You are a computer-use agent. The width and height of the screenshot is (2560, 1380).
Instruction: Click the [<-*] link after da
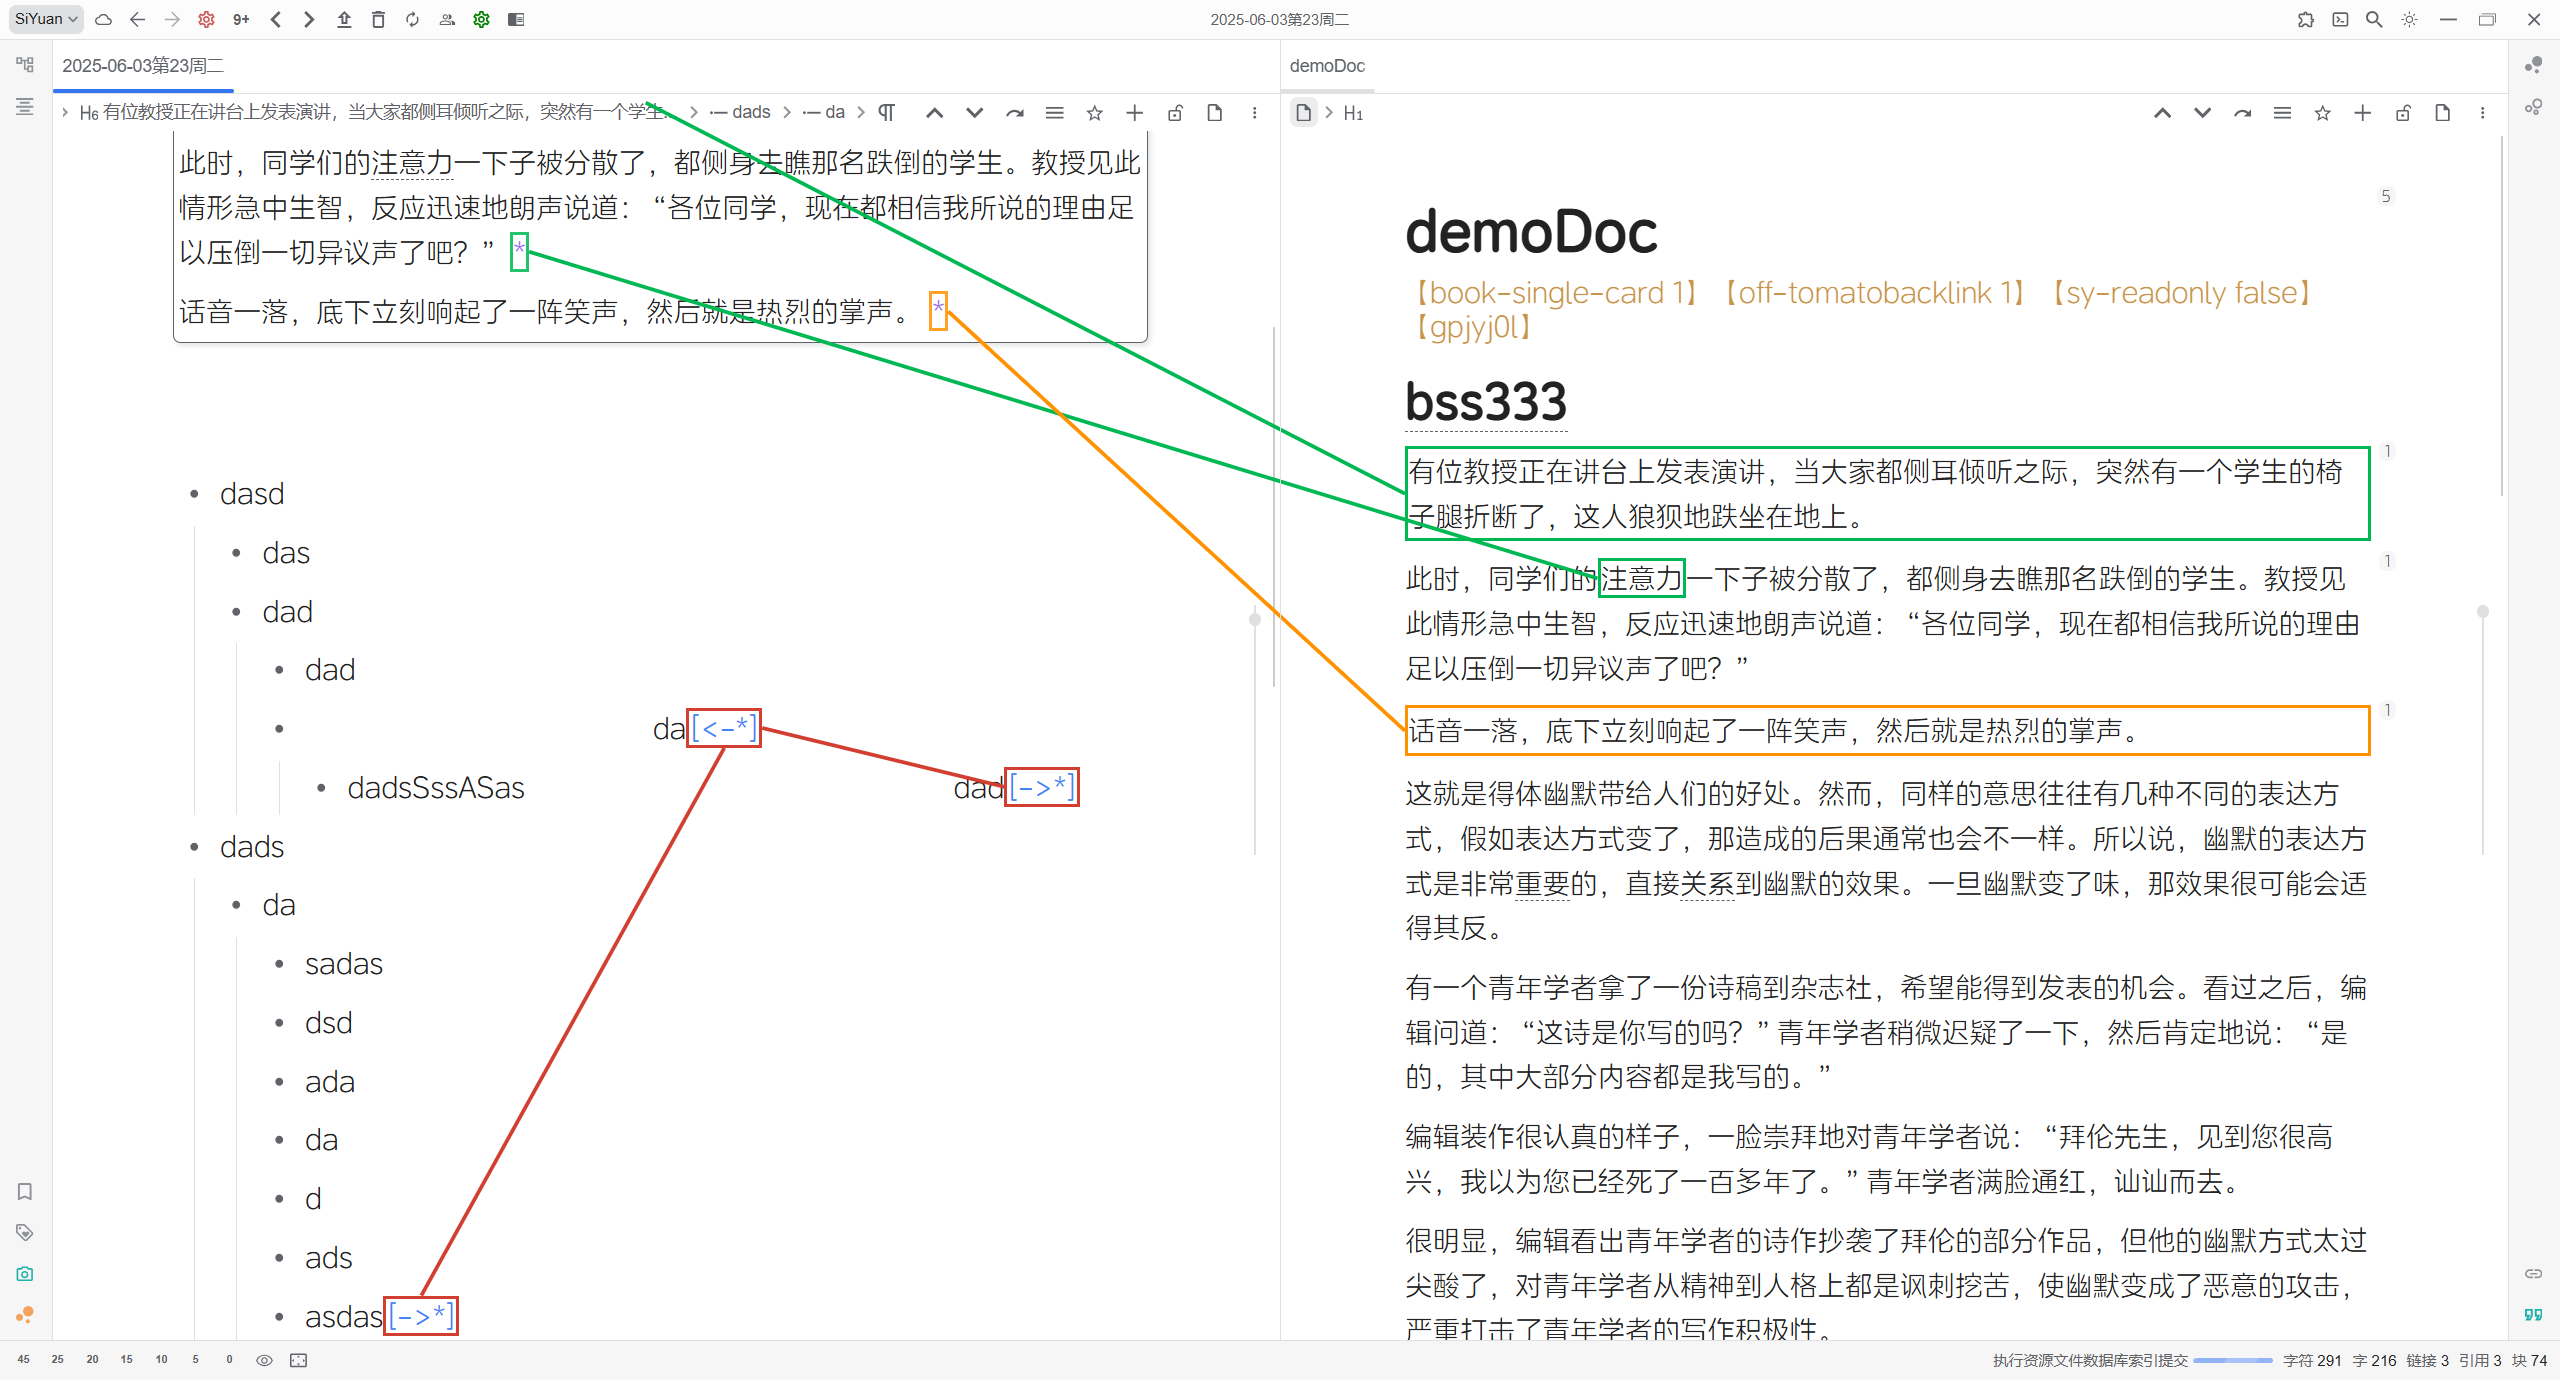tap(724, 728)
